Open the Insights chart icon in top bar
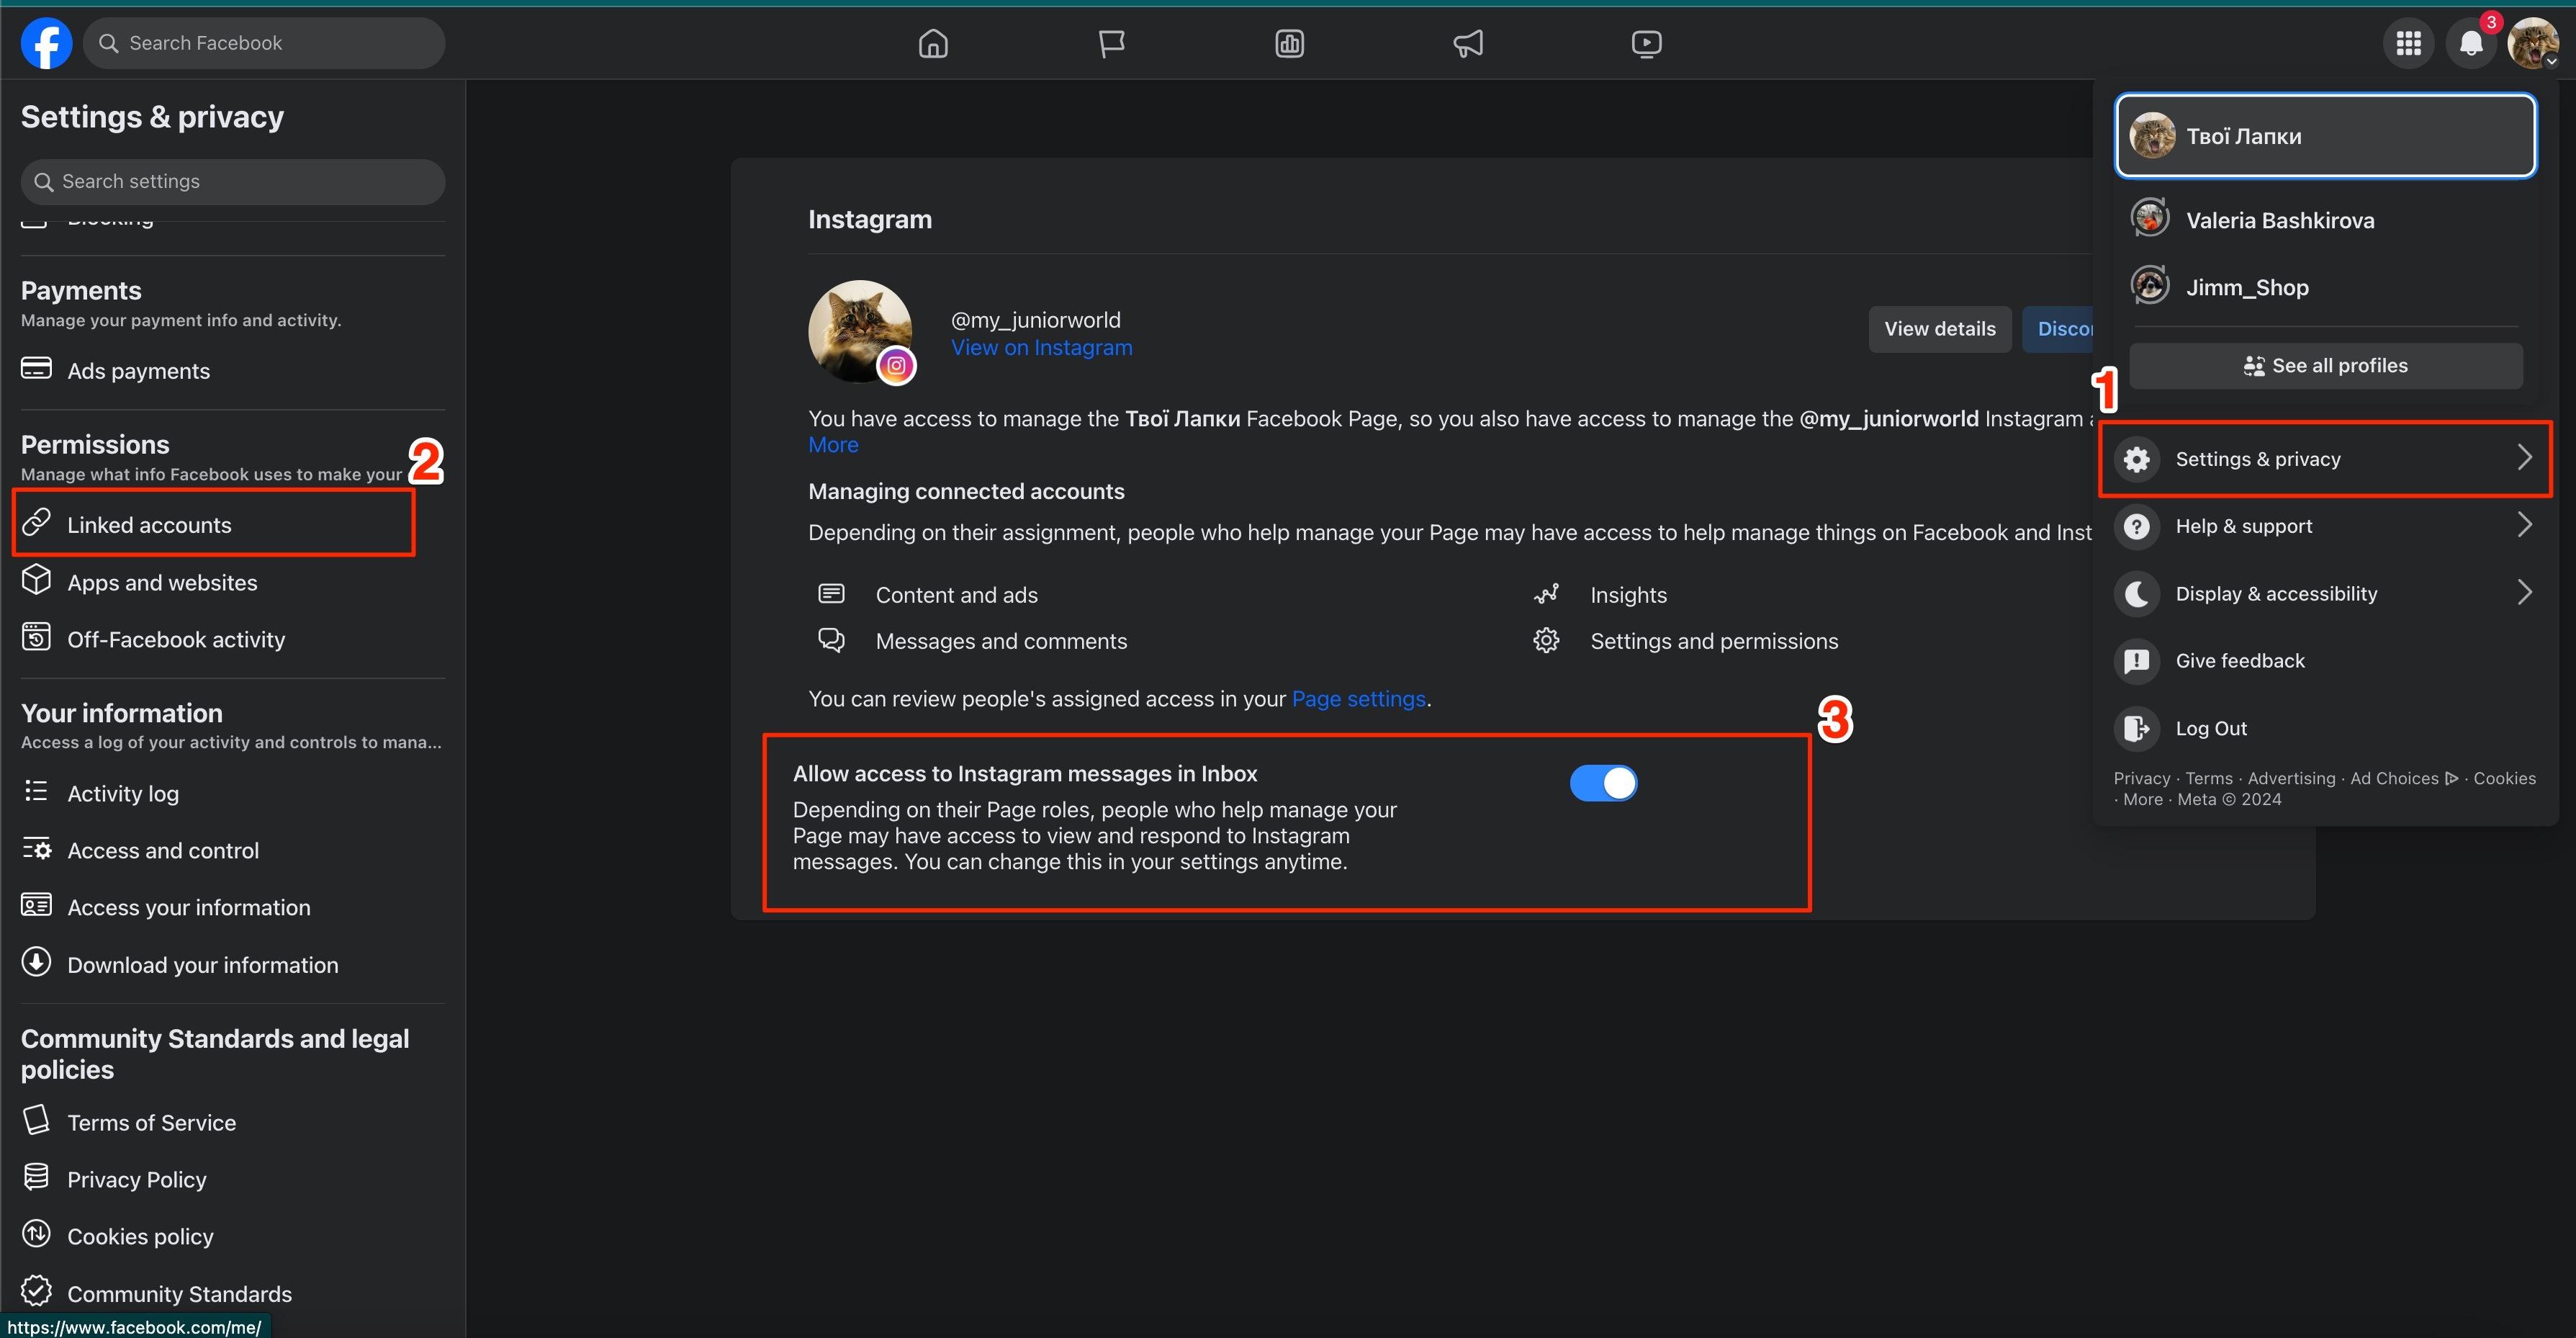This screenshot has width=2576, height=1338. (1289, 43)
